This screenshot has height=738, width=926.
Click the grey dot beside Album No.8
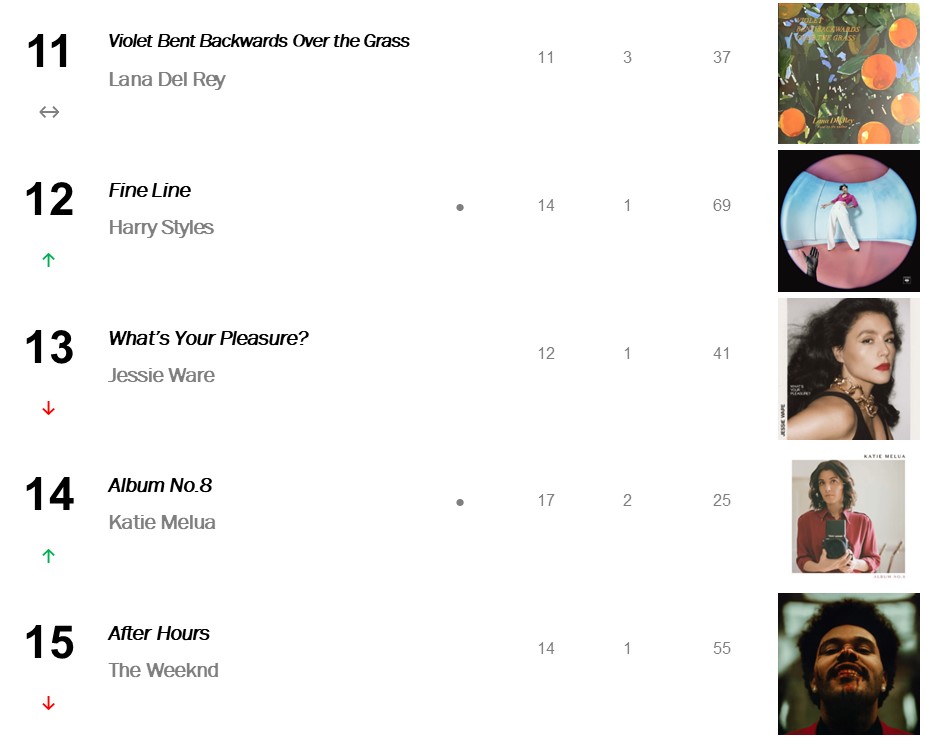(x=460, y=503)
